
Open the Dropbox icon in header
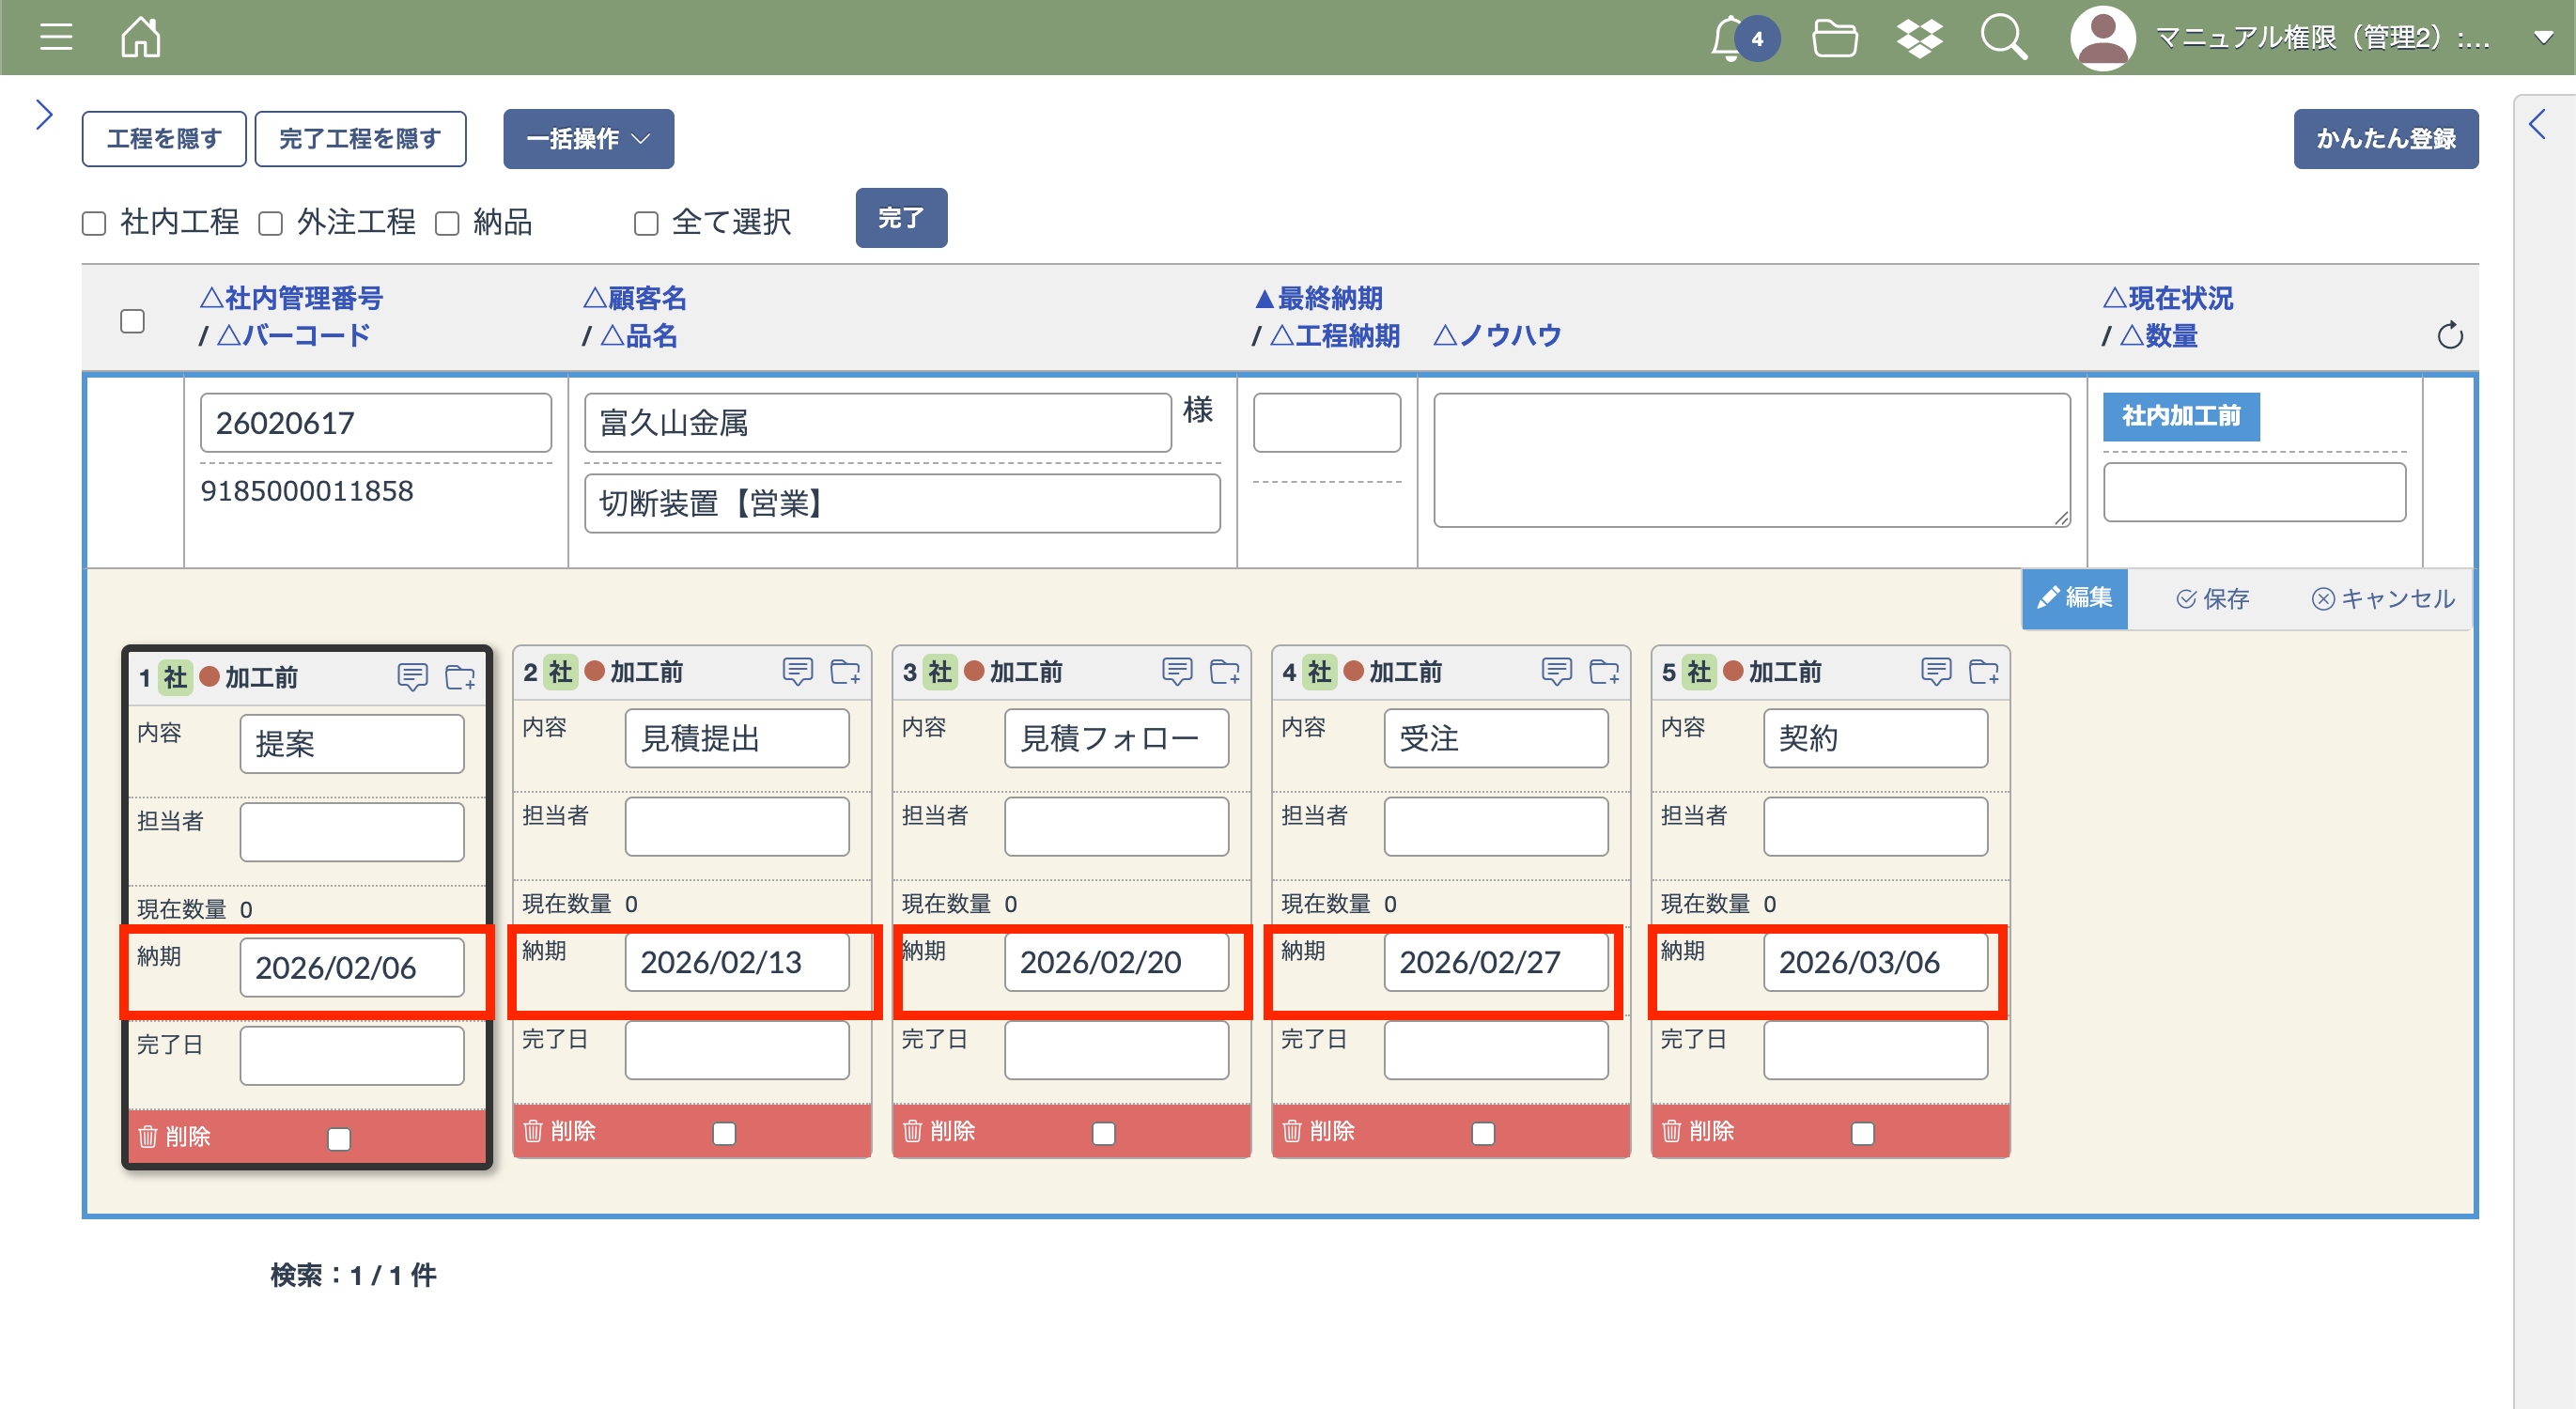(x=1919, y=38)
